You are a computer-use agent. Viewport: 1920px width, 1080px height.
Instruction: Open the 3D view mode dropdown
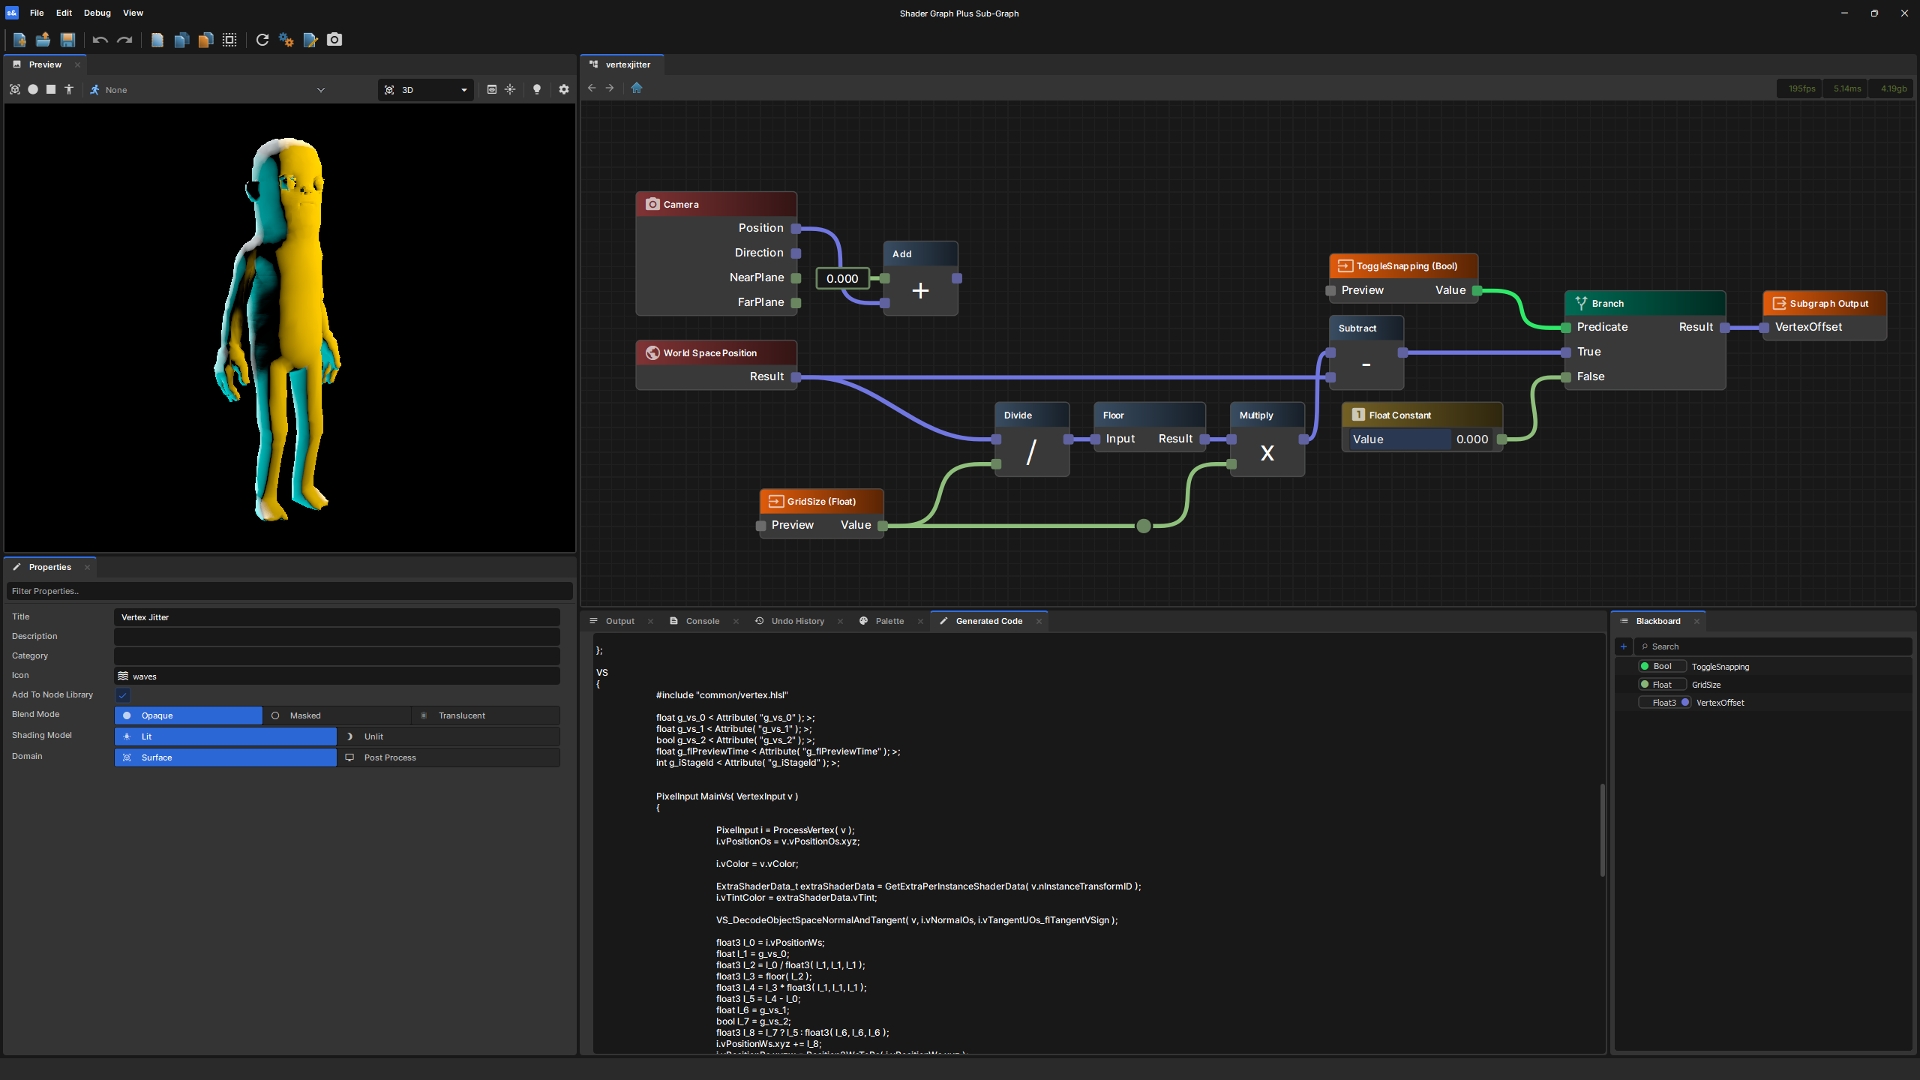(x=426, y=90)
